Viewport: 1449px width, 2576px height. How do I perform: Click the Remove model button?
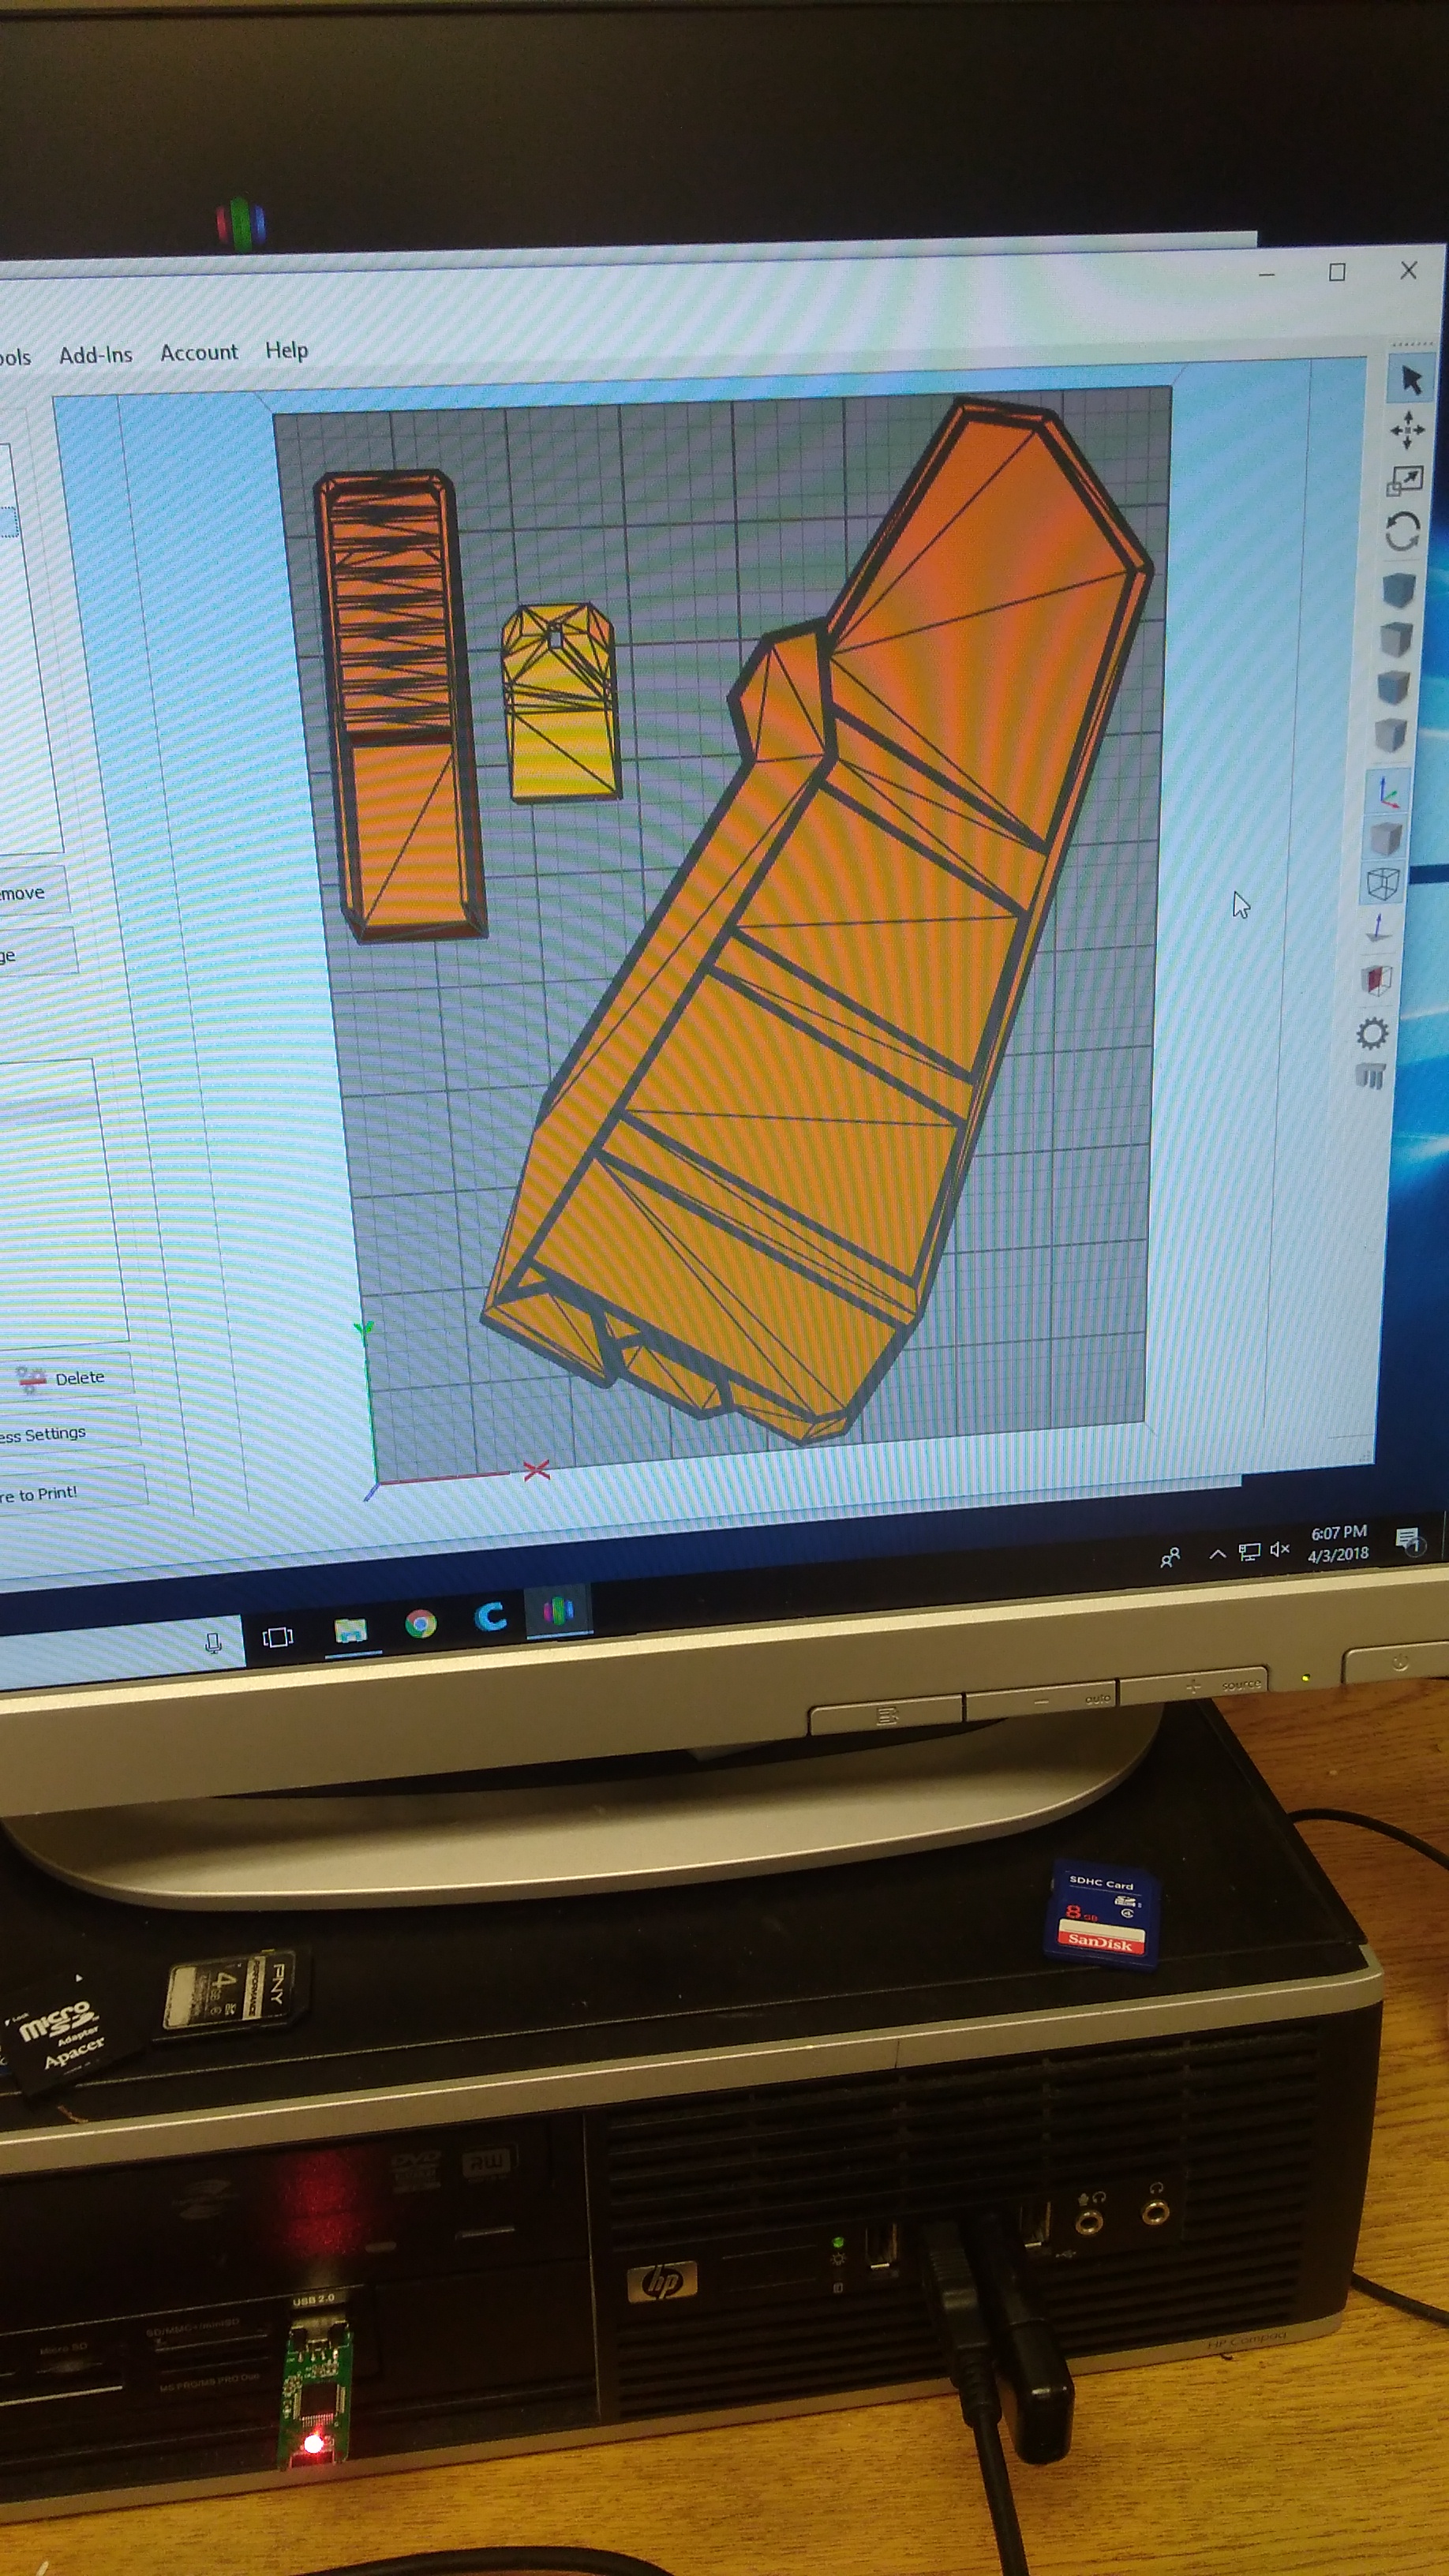point(33,892)
